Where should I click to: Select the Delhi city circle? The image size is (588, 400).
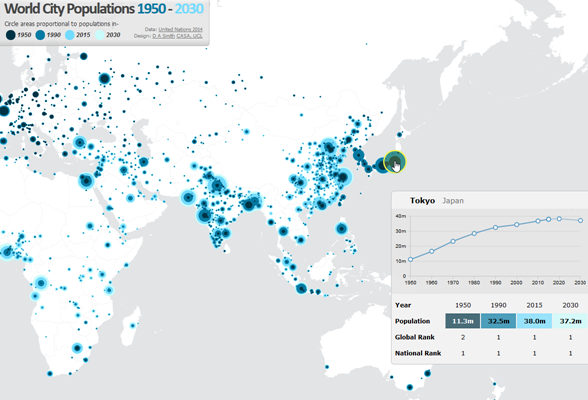tap(217, 185)
